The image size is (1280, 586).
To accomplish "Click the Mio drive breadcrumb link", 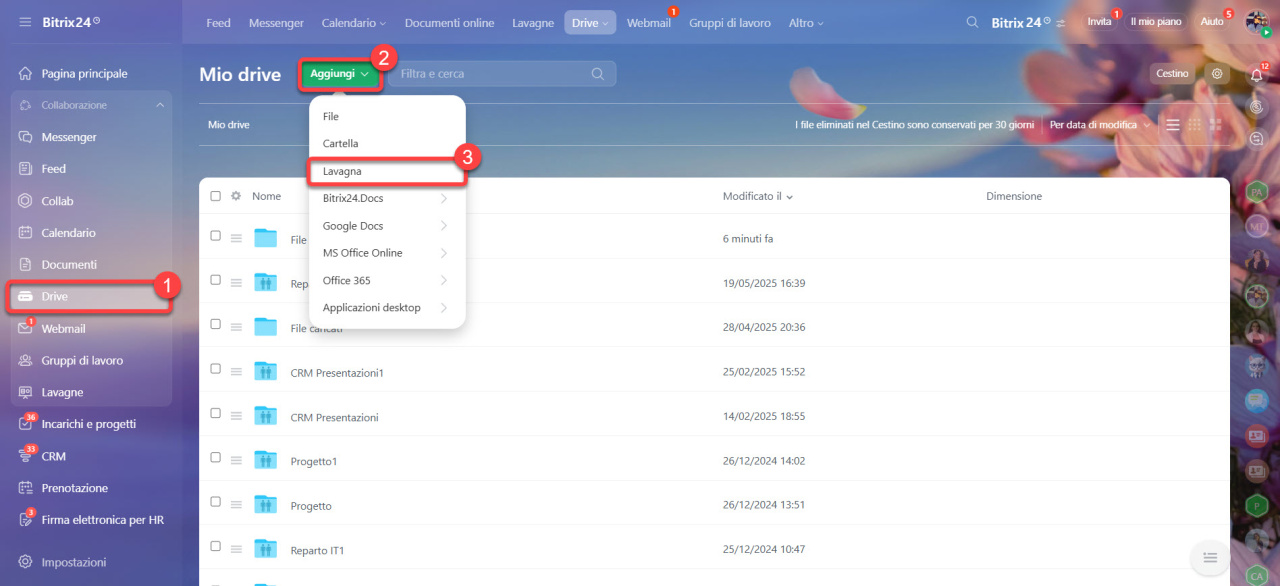I will pos(228,125).
